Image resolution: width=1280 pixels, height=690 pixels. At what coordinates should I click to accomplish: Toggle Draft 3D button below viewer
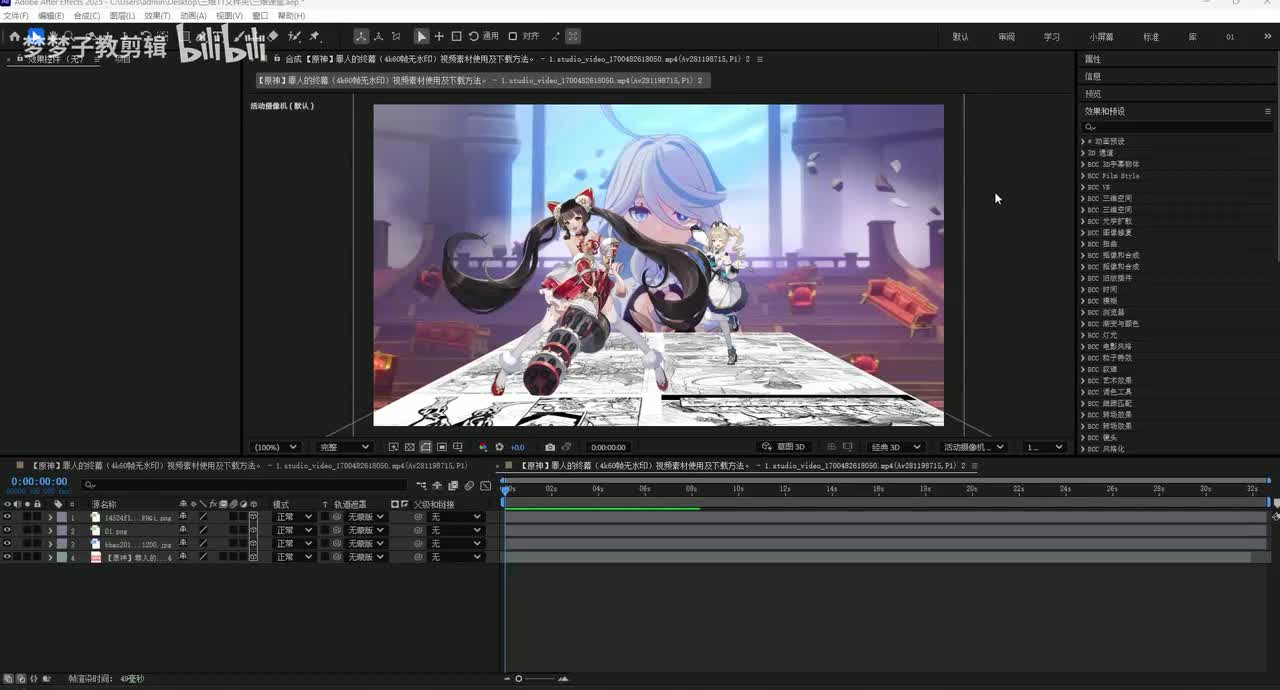(783, 447)
